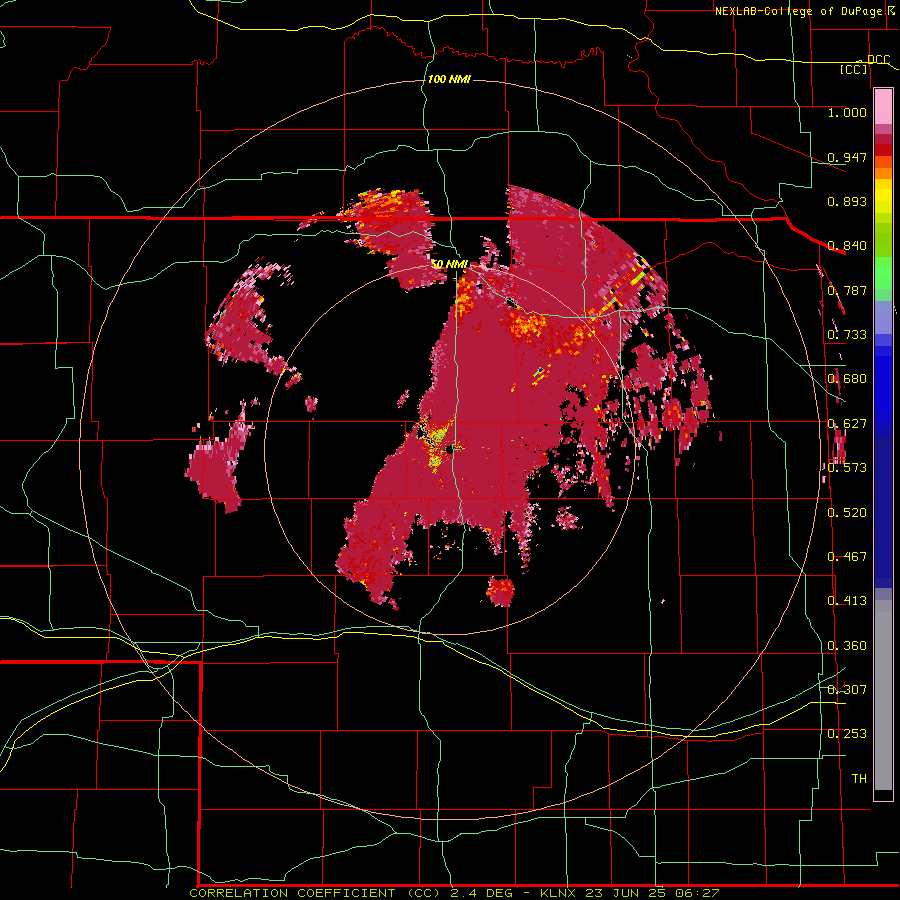Click the 100 NMI range ring label

[x=449, y=79]
